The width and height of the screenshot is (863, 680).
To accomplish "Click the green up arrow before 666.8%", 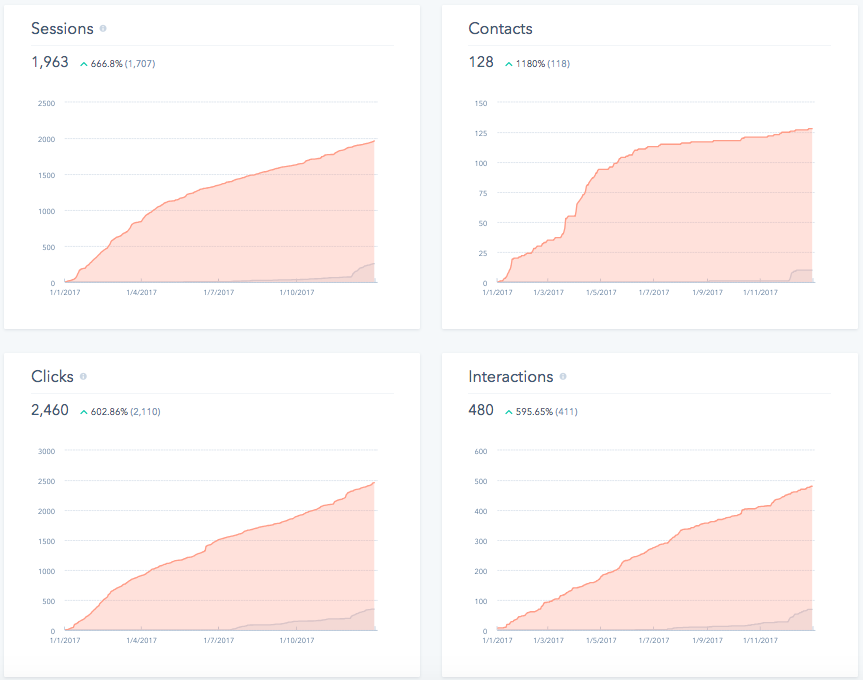I will 84,64.
